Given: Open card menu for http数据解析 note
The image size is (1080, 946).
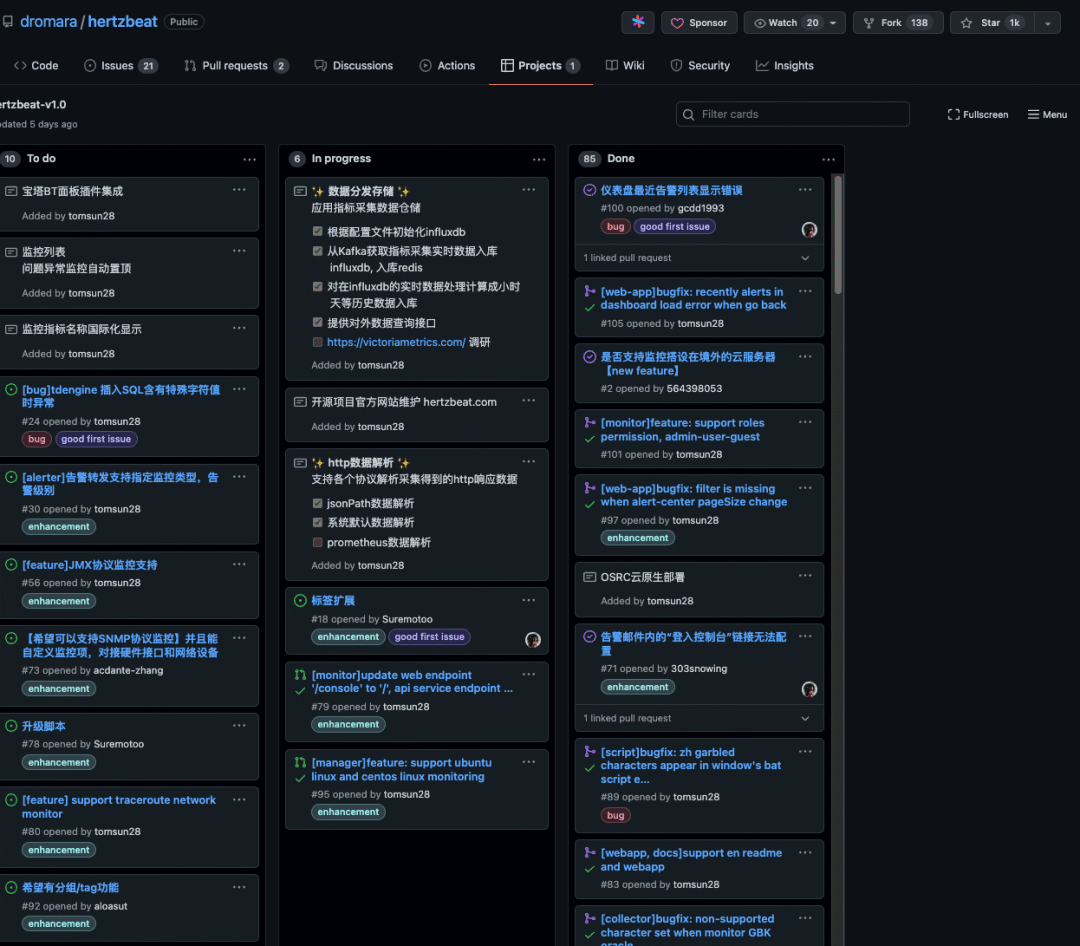Looking at the screenshot, I should 528,462.
